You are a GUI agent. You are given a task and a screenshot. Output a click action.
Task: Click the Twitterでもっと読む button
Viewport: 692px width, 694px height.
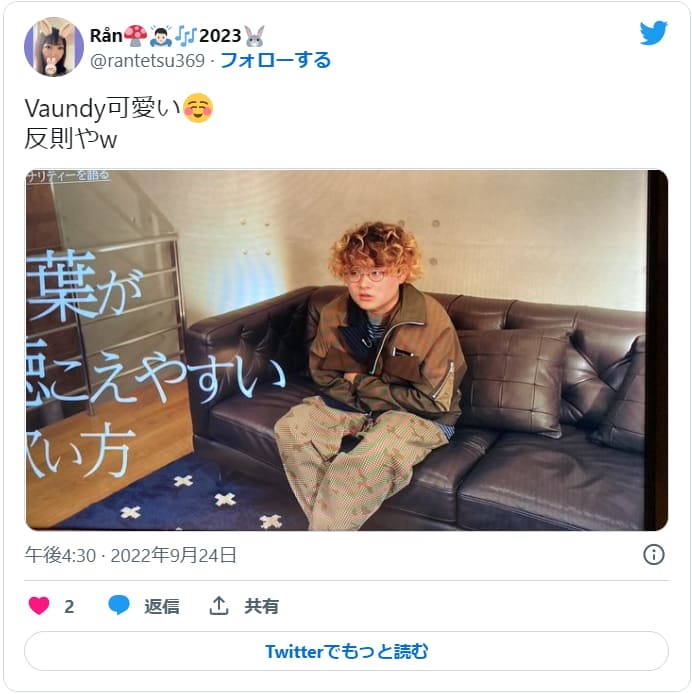(346, 651)
